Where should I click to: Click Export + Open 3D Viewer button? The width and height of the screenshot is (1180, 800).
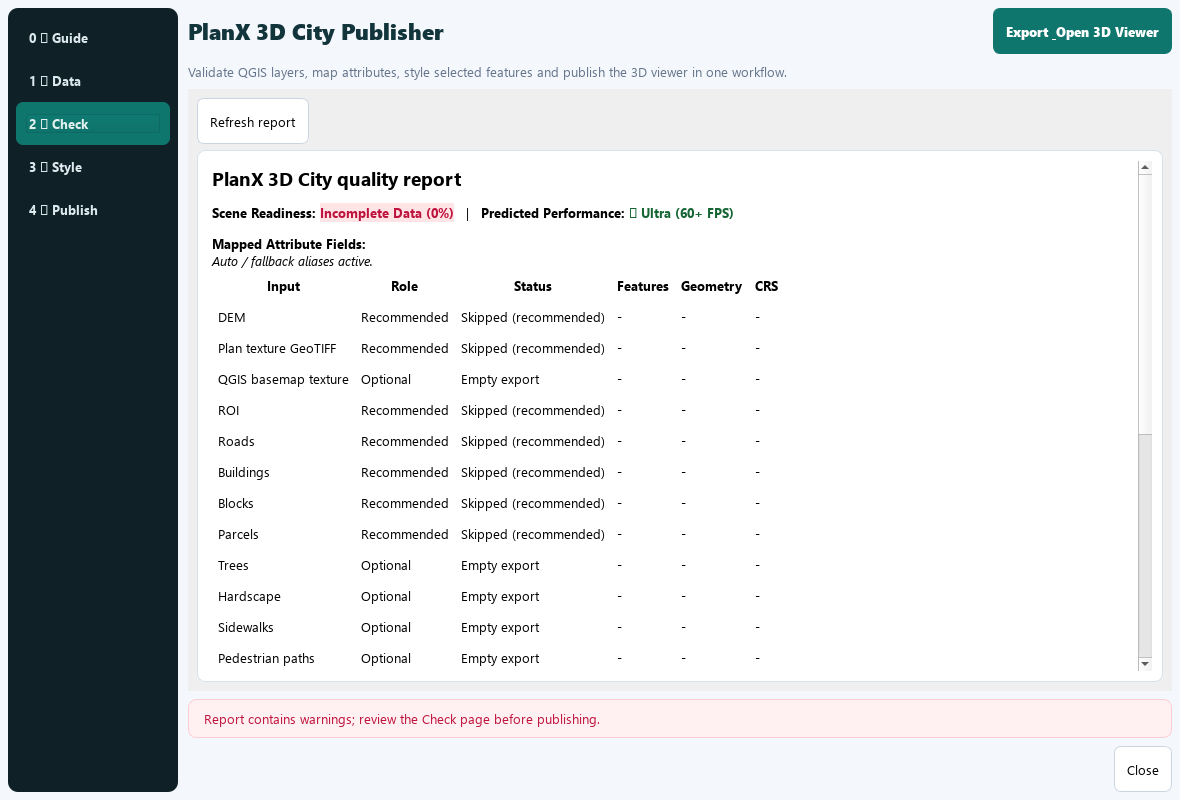1081,32
